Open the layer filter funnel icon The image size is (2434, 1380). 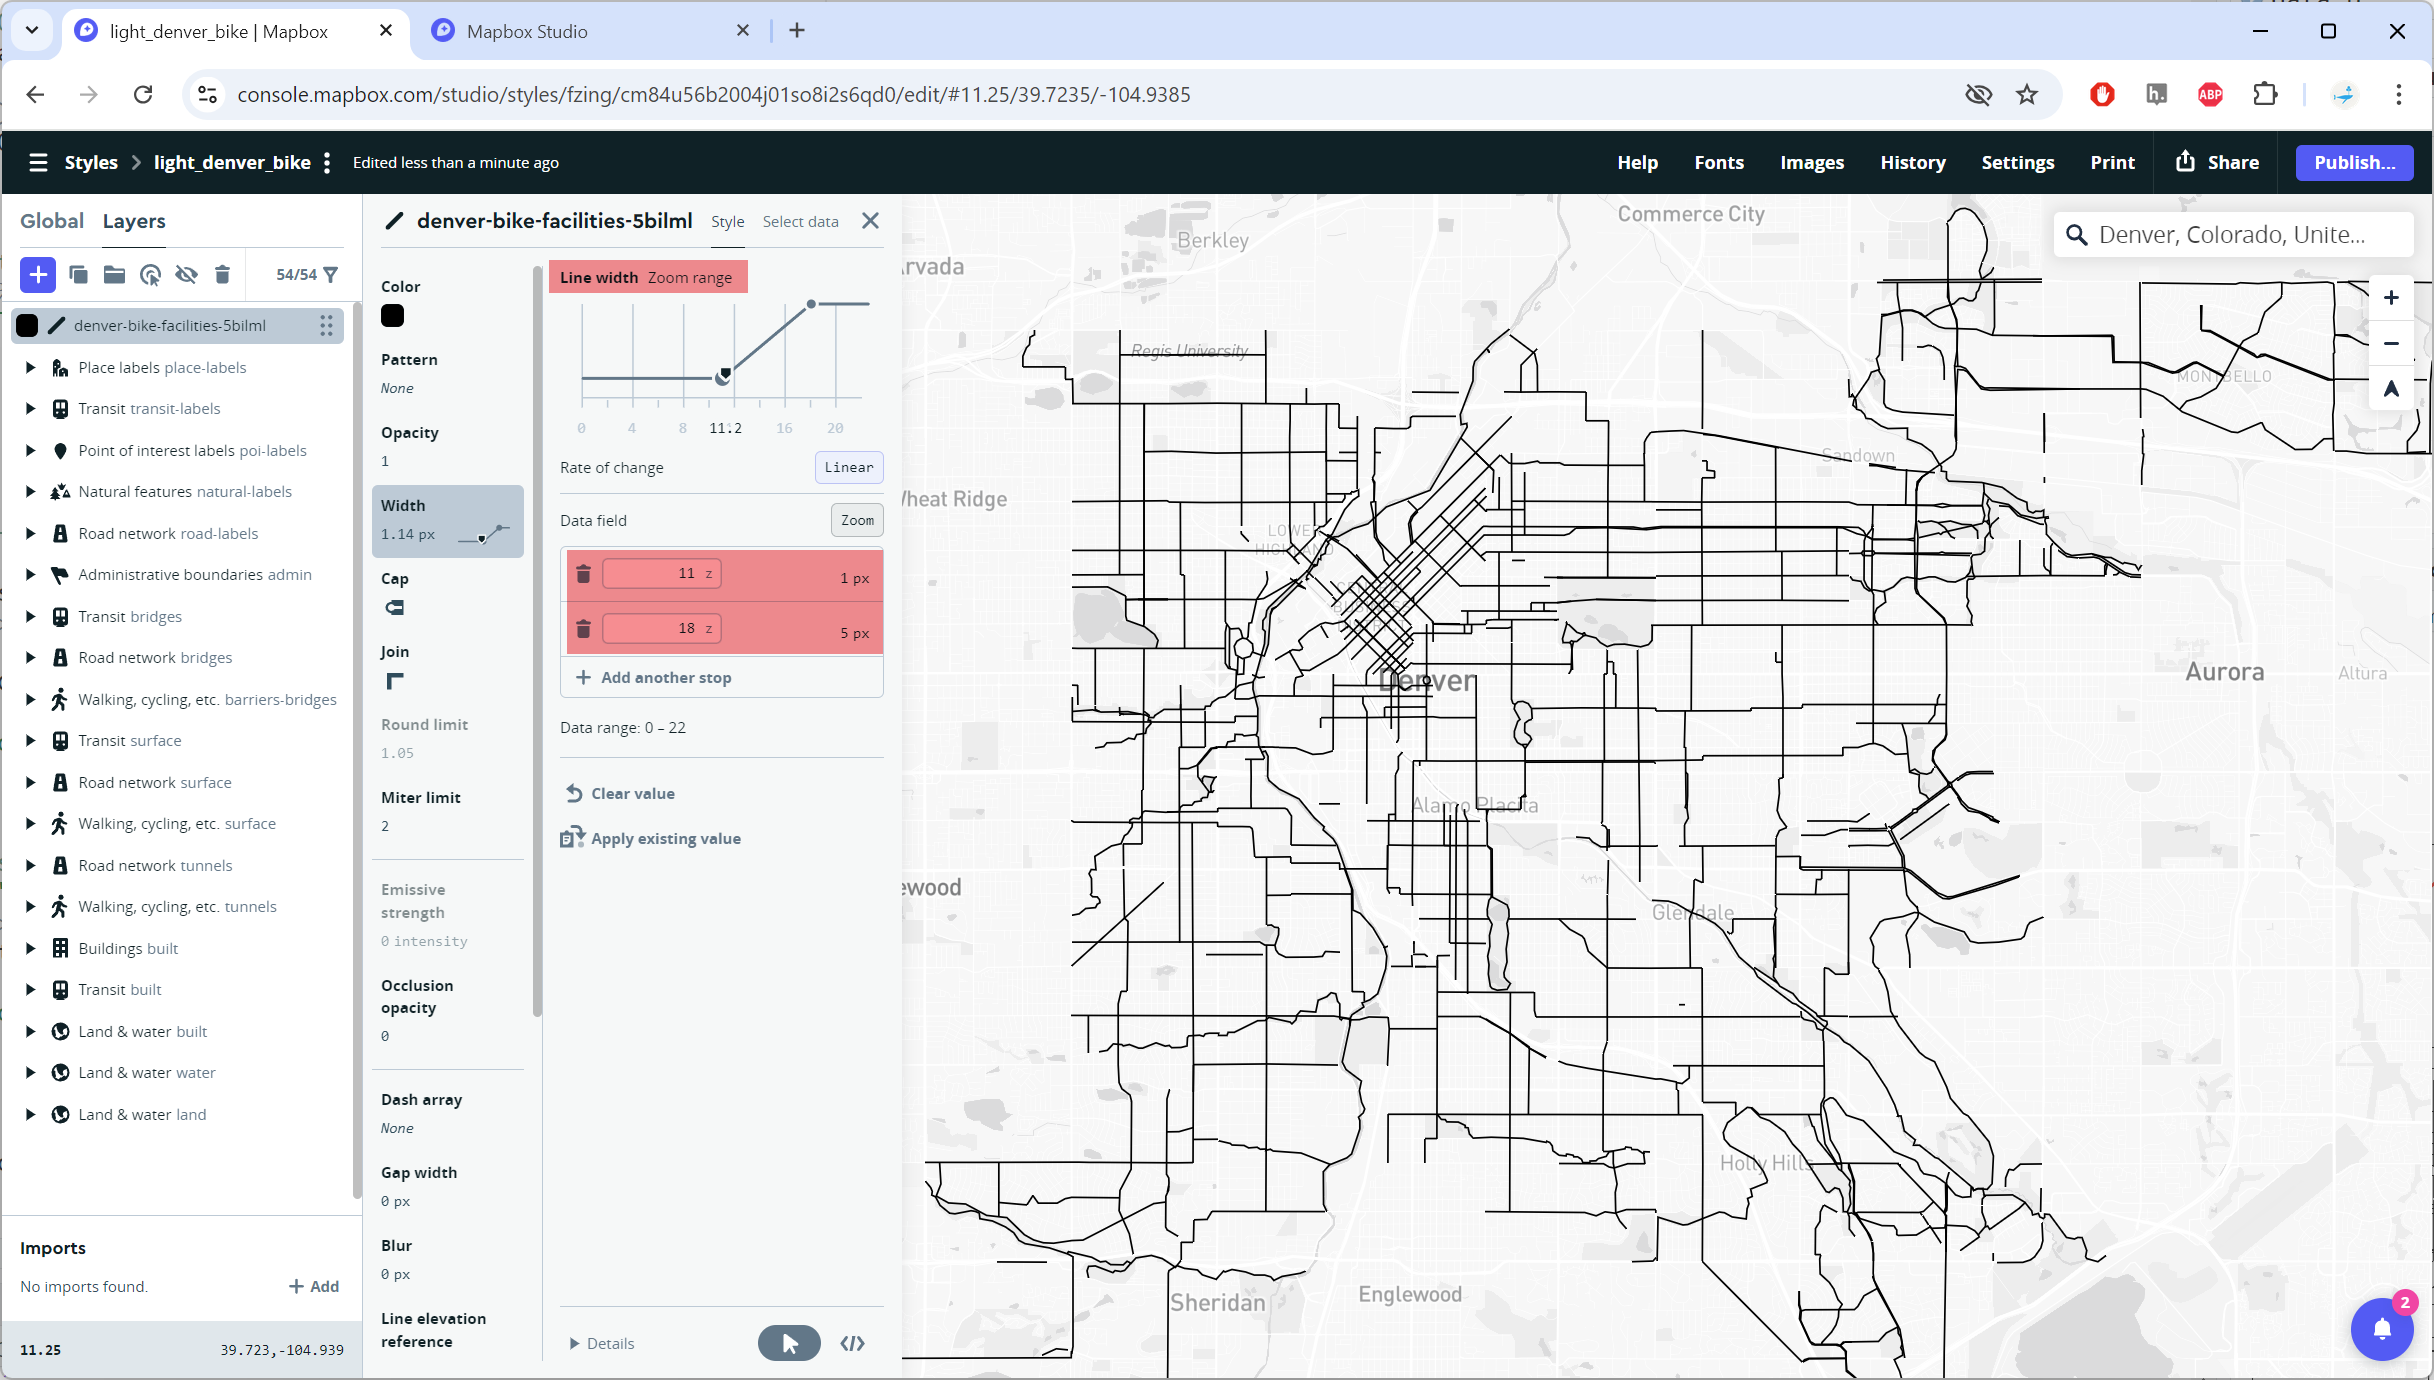[331, 274]
